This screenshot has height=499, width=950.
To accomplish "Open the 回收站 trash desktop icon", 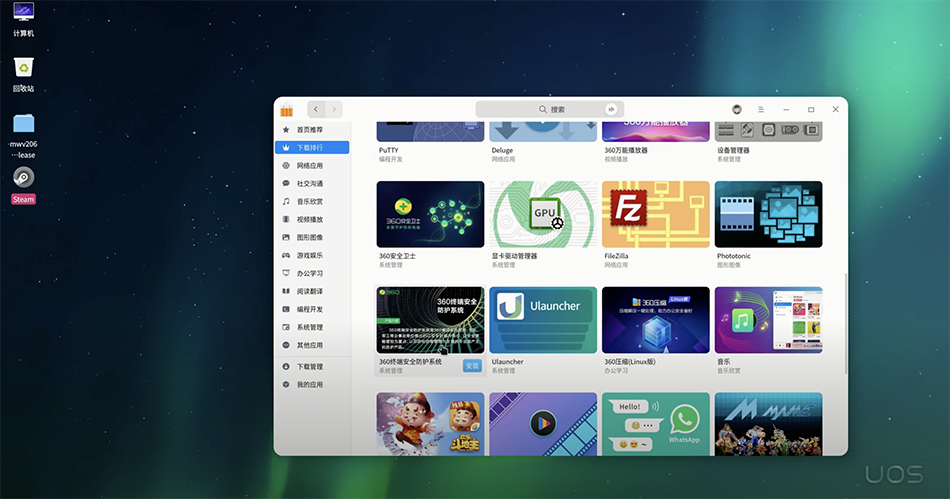I will pyautogui.click(x=23, y=74).
